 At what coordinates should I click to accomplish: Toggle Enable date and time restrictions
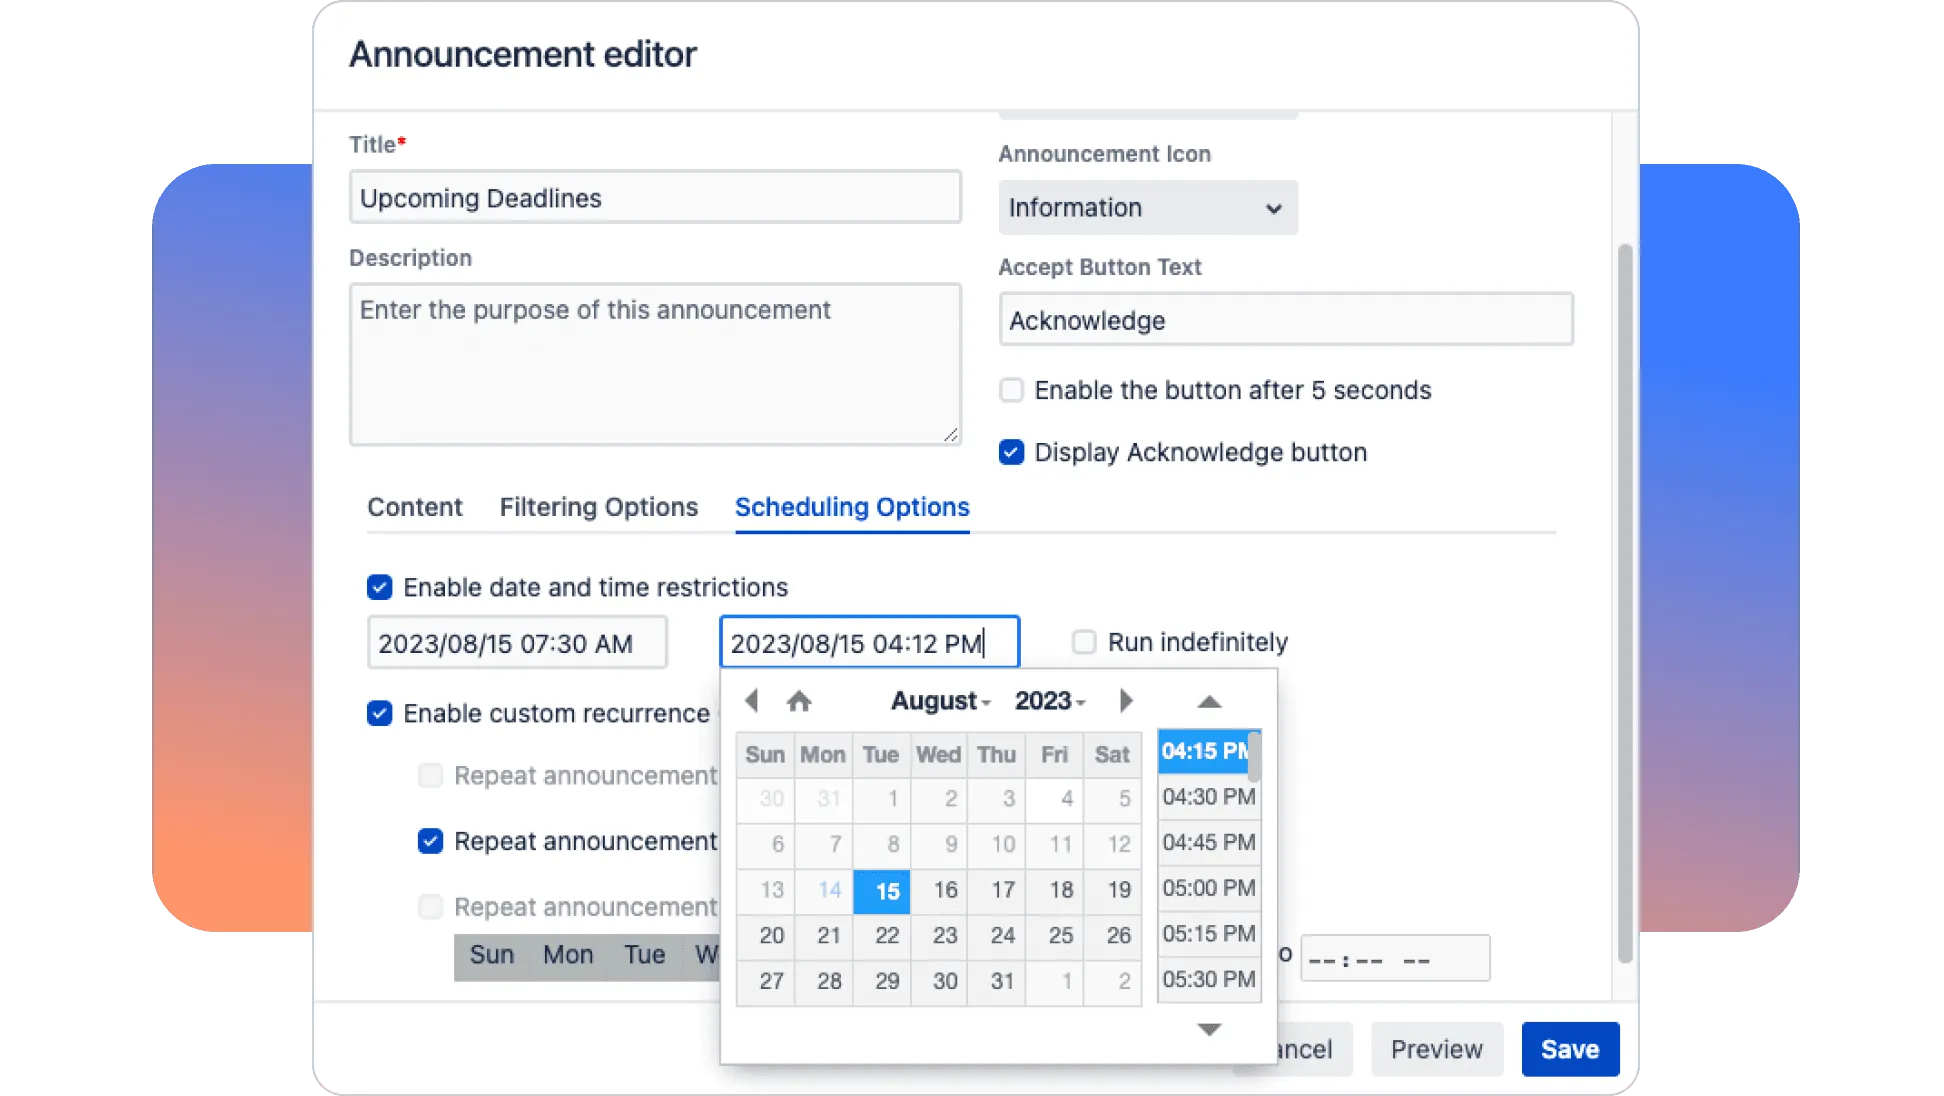[x=380, y=587]
